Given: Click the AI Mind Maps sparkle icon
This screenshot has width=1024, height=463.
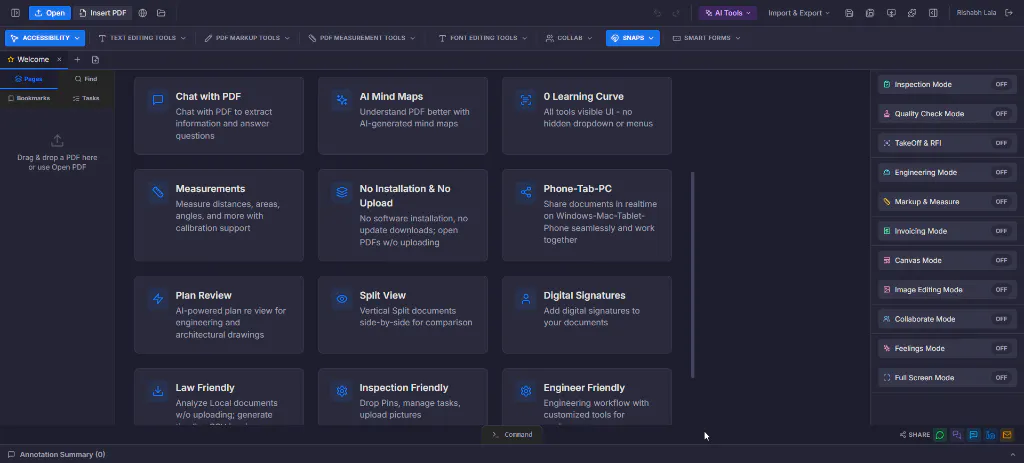Looking at the screenshot, I should (x=342, y=100).
